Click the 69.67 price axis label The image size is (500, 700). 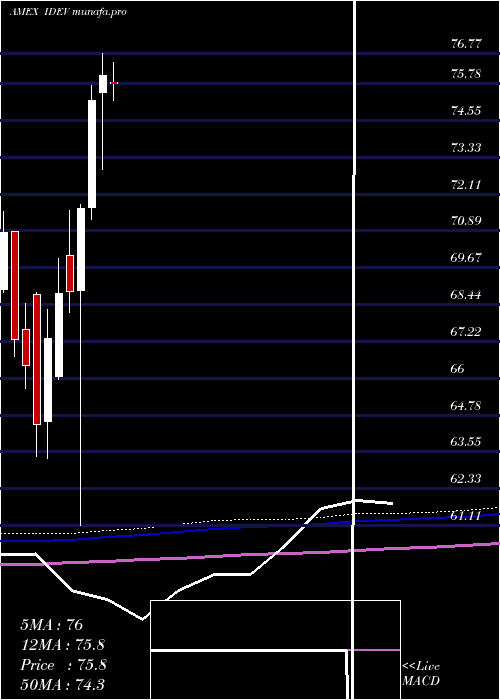(466, 258)
